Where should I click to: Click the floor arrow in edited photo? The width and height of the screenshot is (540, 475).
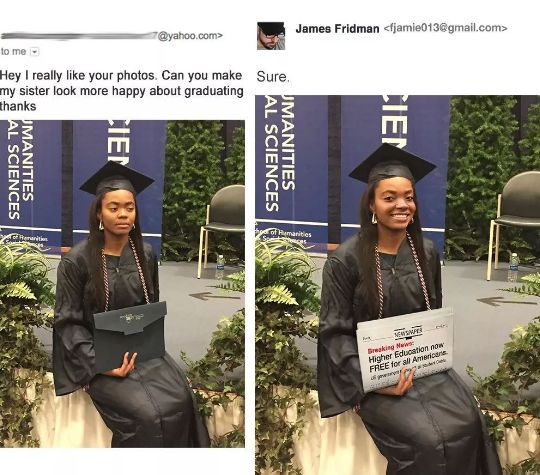[502, 301]
